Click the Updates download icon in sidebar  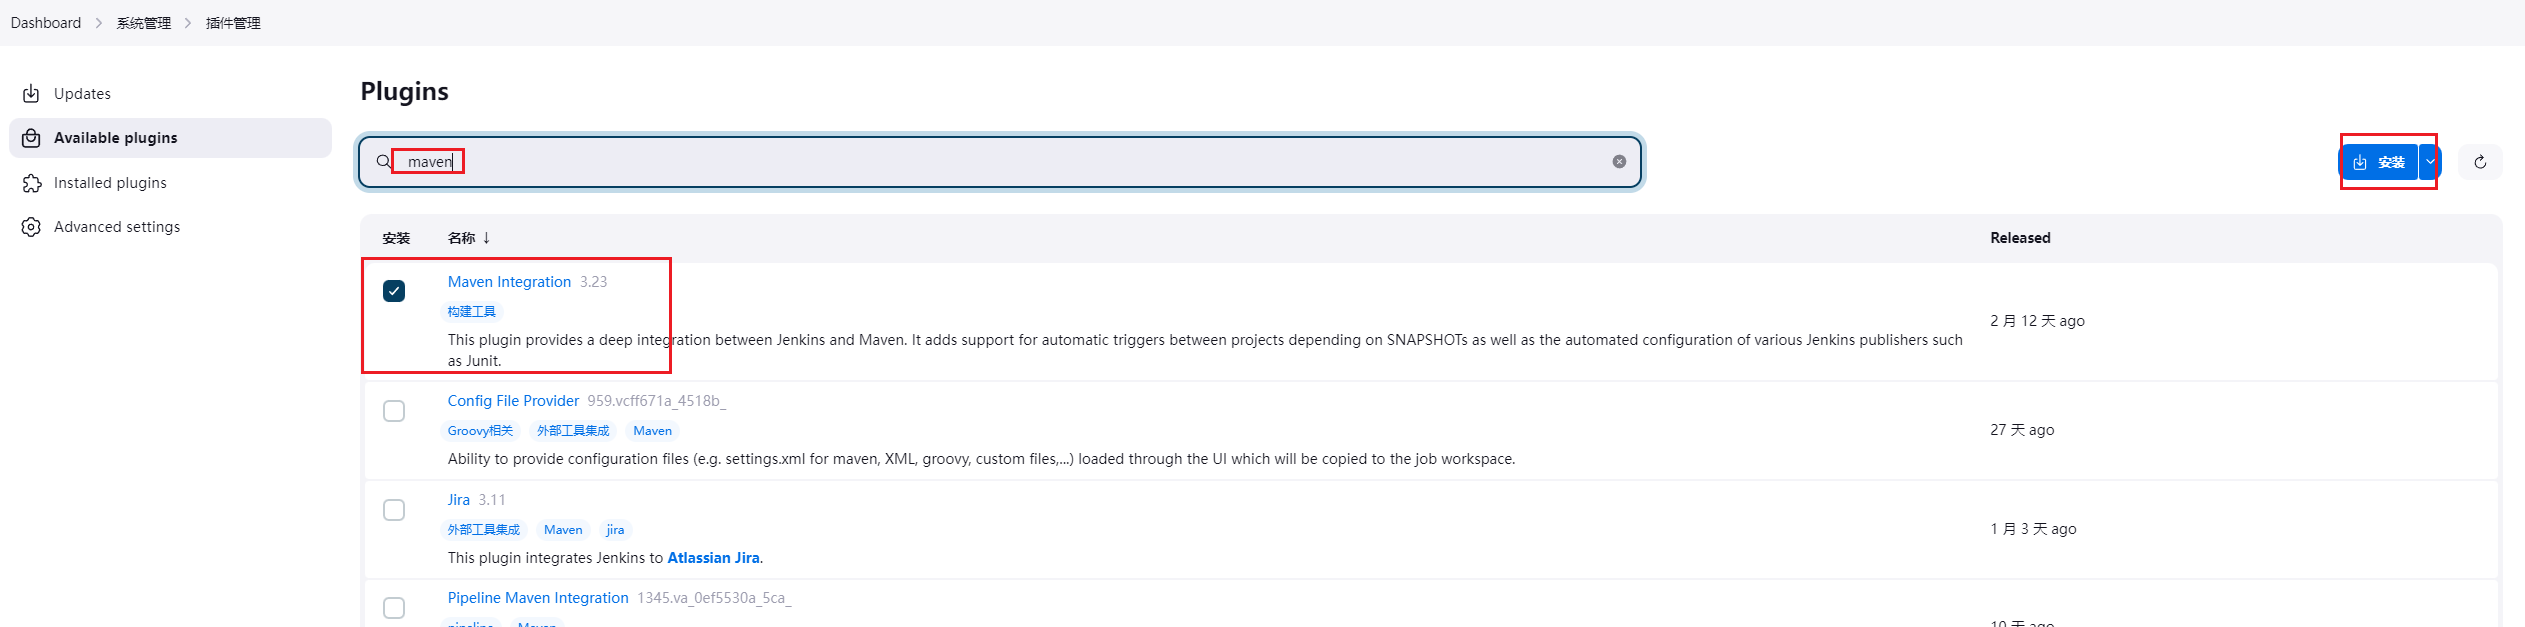[31, 94]
